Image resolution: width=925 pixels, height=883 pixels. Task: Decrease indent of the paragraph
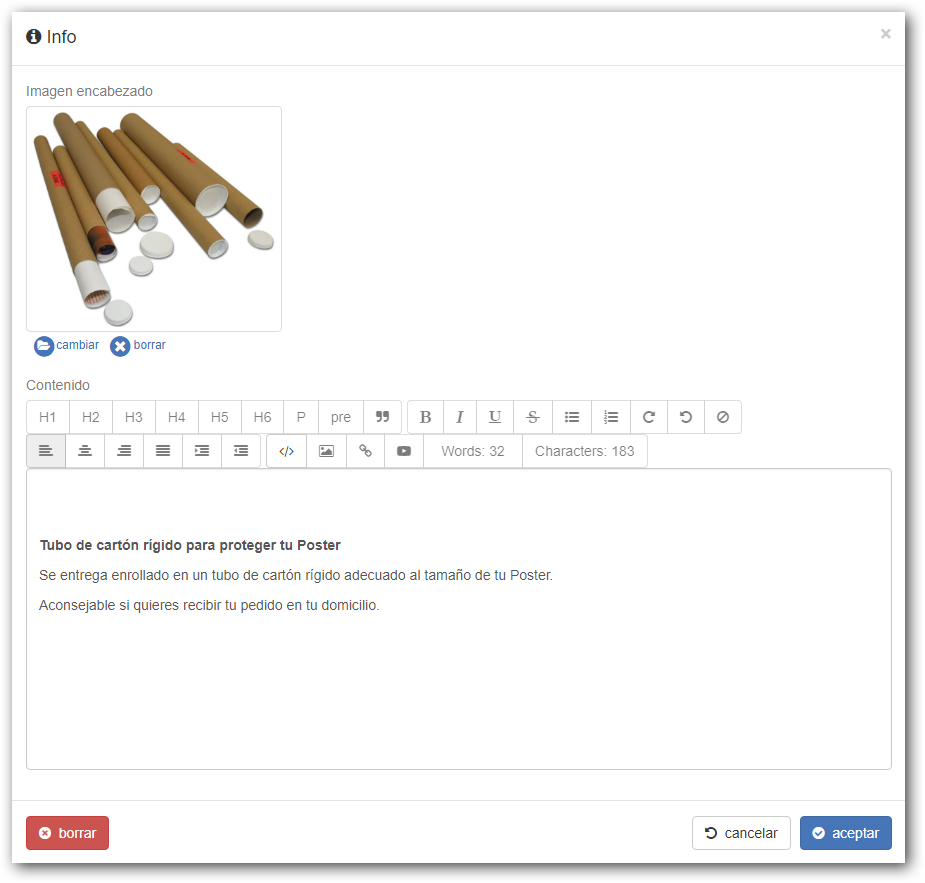click(241, 451)
